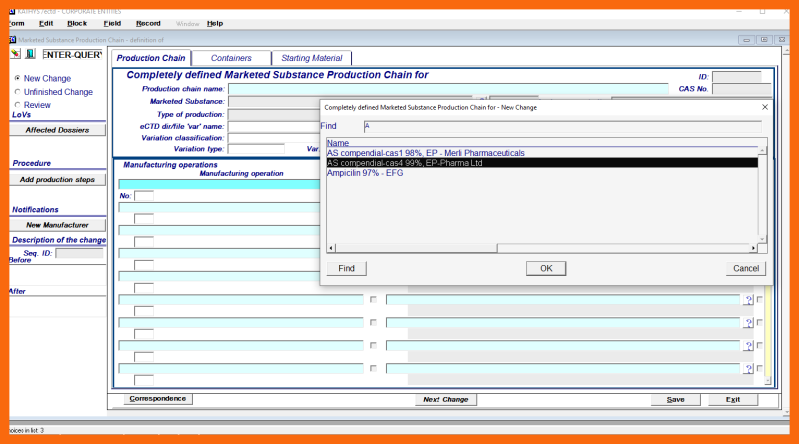The image size is (799, 444).
Task: Click the Name column header in the list
Action: point(338,143)
